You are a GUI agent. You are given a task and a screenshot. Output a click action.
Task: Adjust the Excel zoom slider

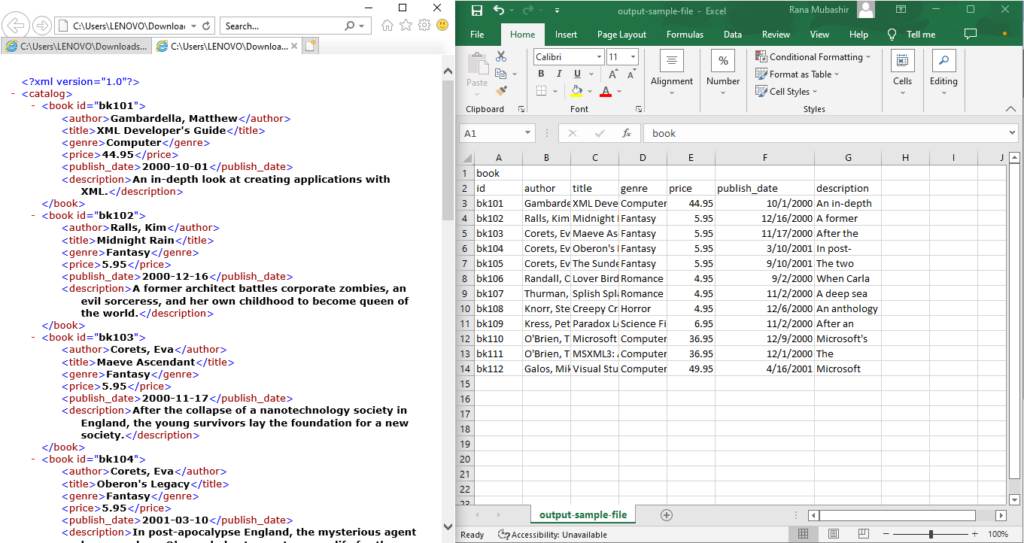click(930, 534)
